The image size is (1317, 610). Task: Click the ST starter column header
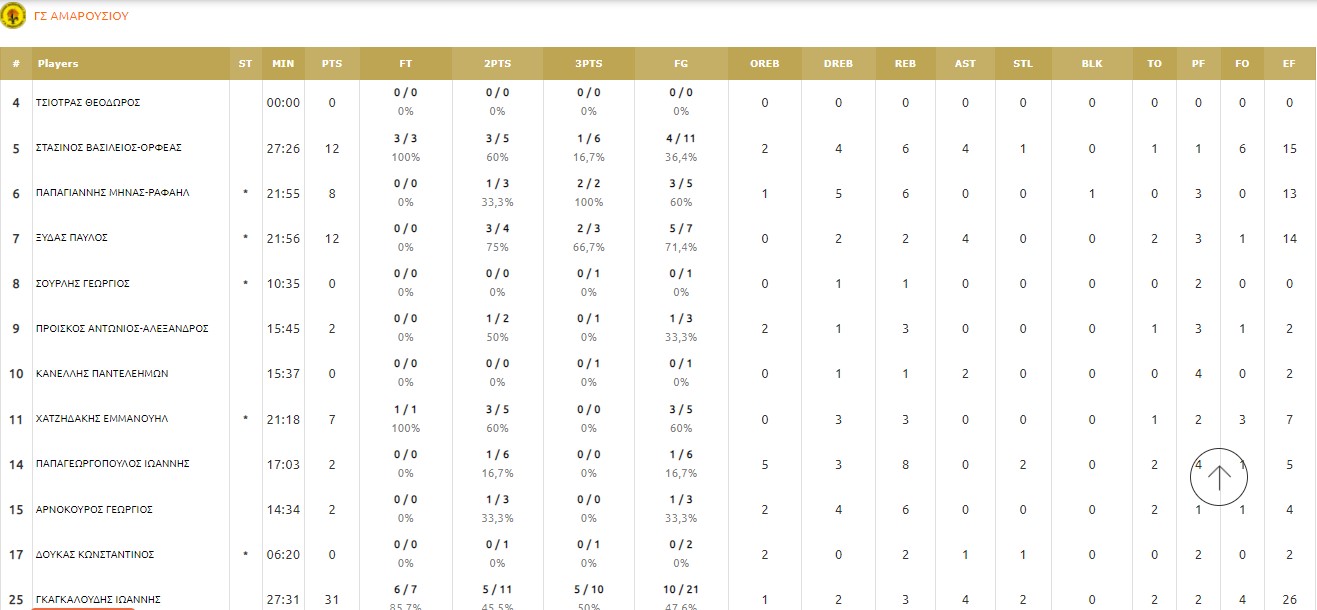[x=245, y=64]
